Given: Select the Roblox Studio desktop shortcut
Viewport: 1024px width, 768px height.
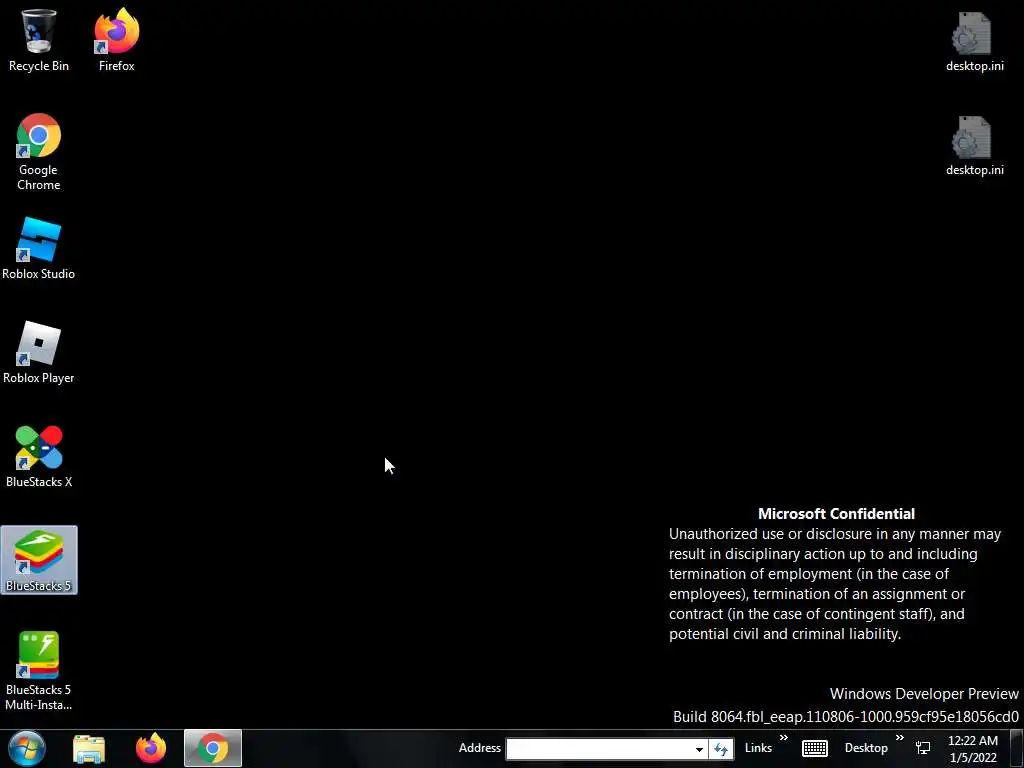Looking at the screenshot, I should click(x=39, y=249).
